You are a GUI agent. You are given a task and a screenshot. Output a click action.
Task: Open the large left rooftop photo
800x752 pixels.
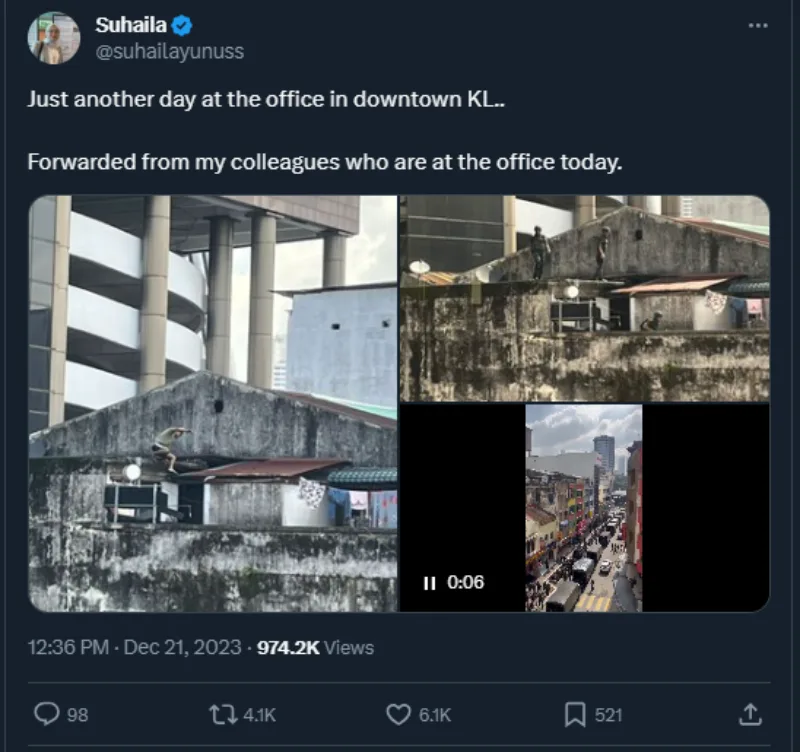213,404
